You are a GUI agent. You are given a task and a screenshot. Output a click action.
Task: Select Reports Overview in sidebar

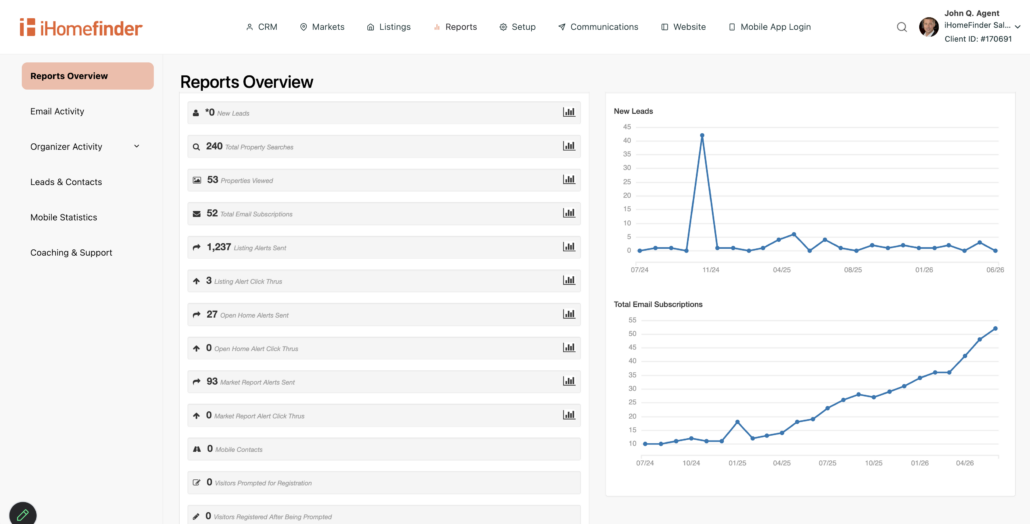[87, 76]
